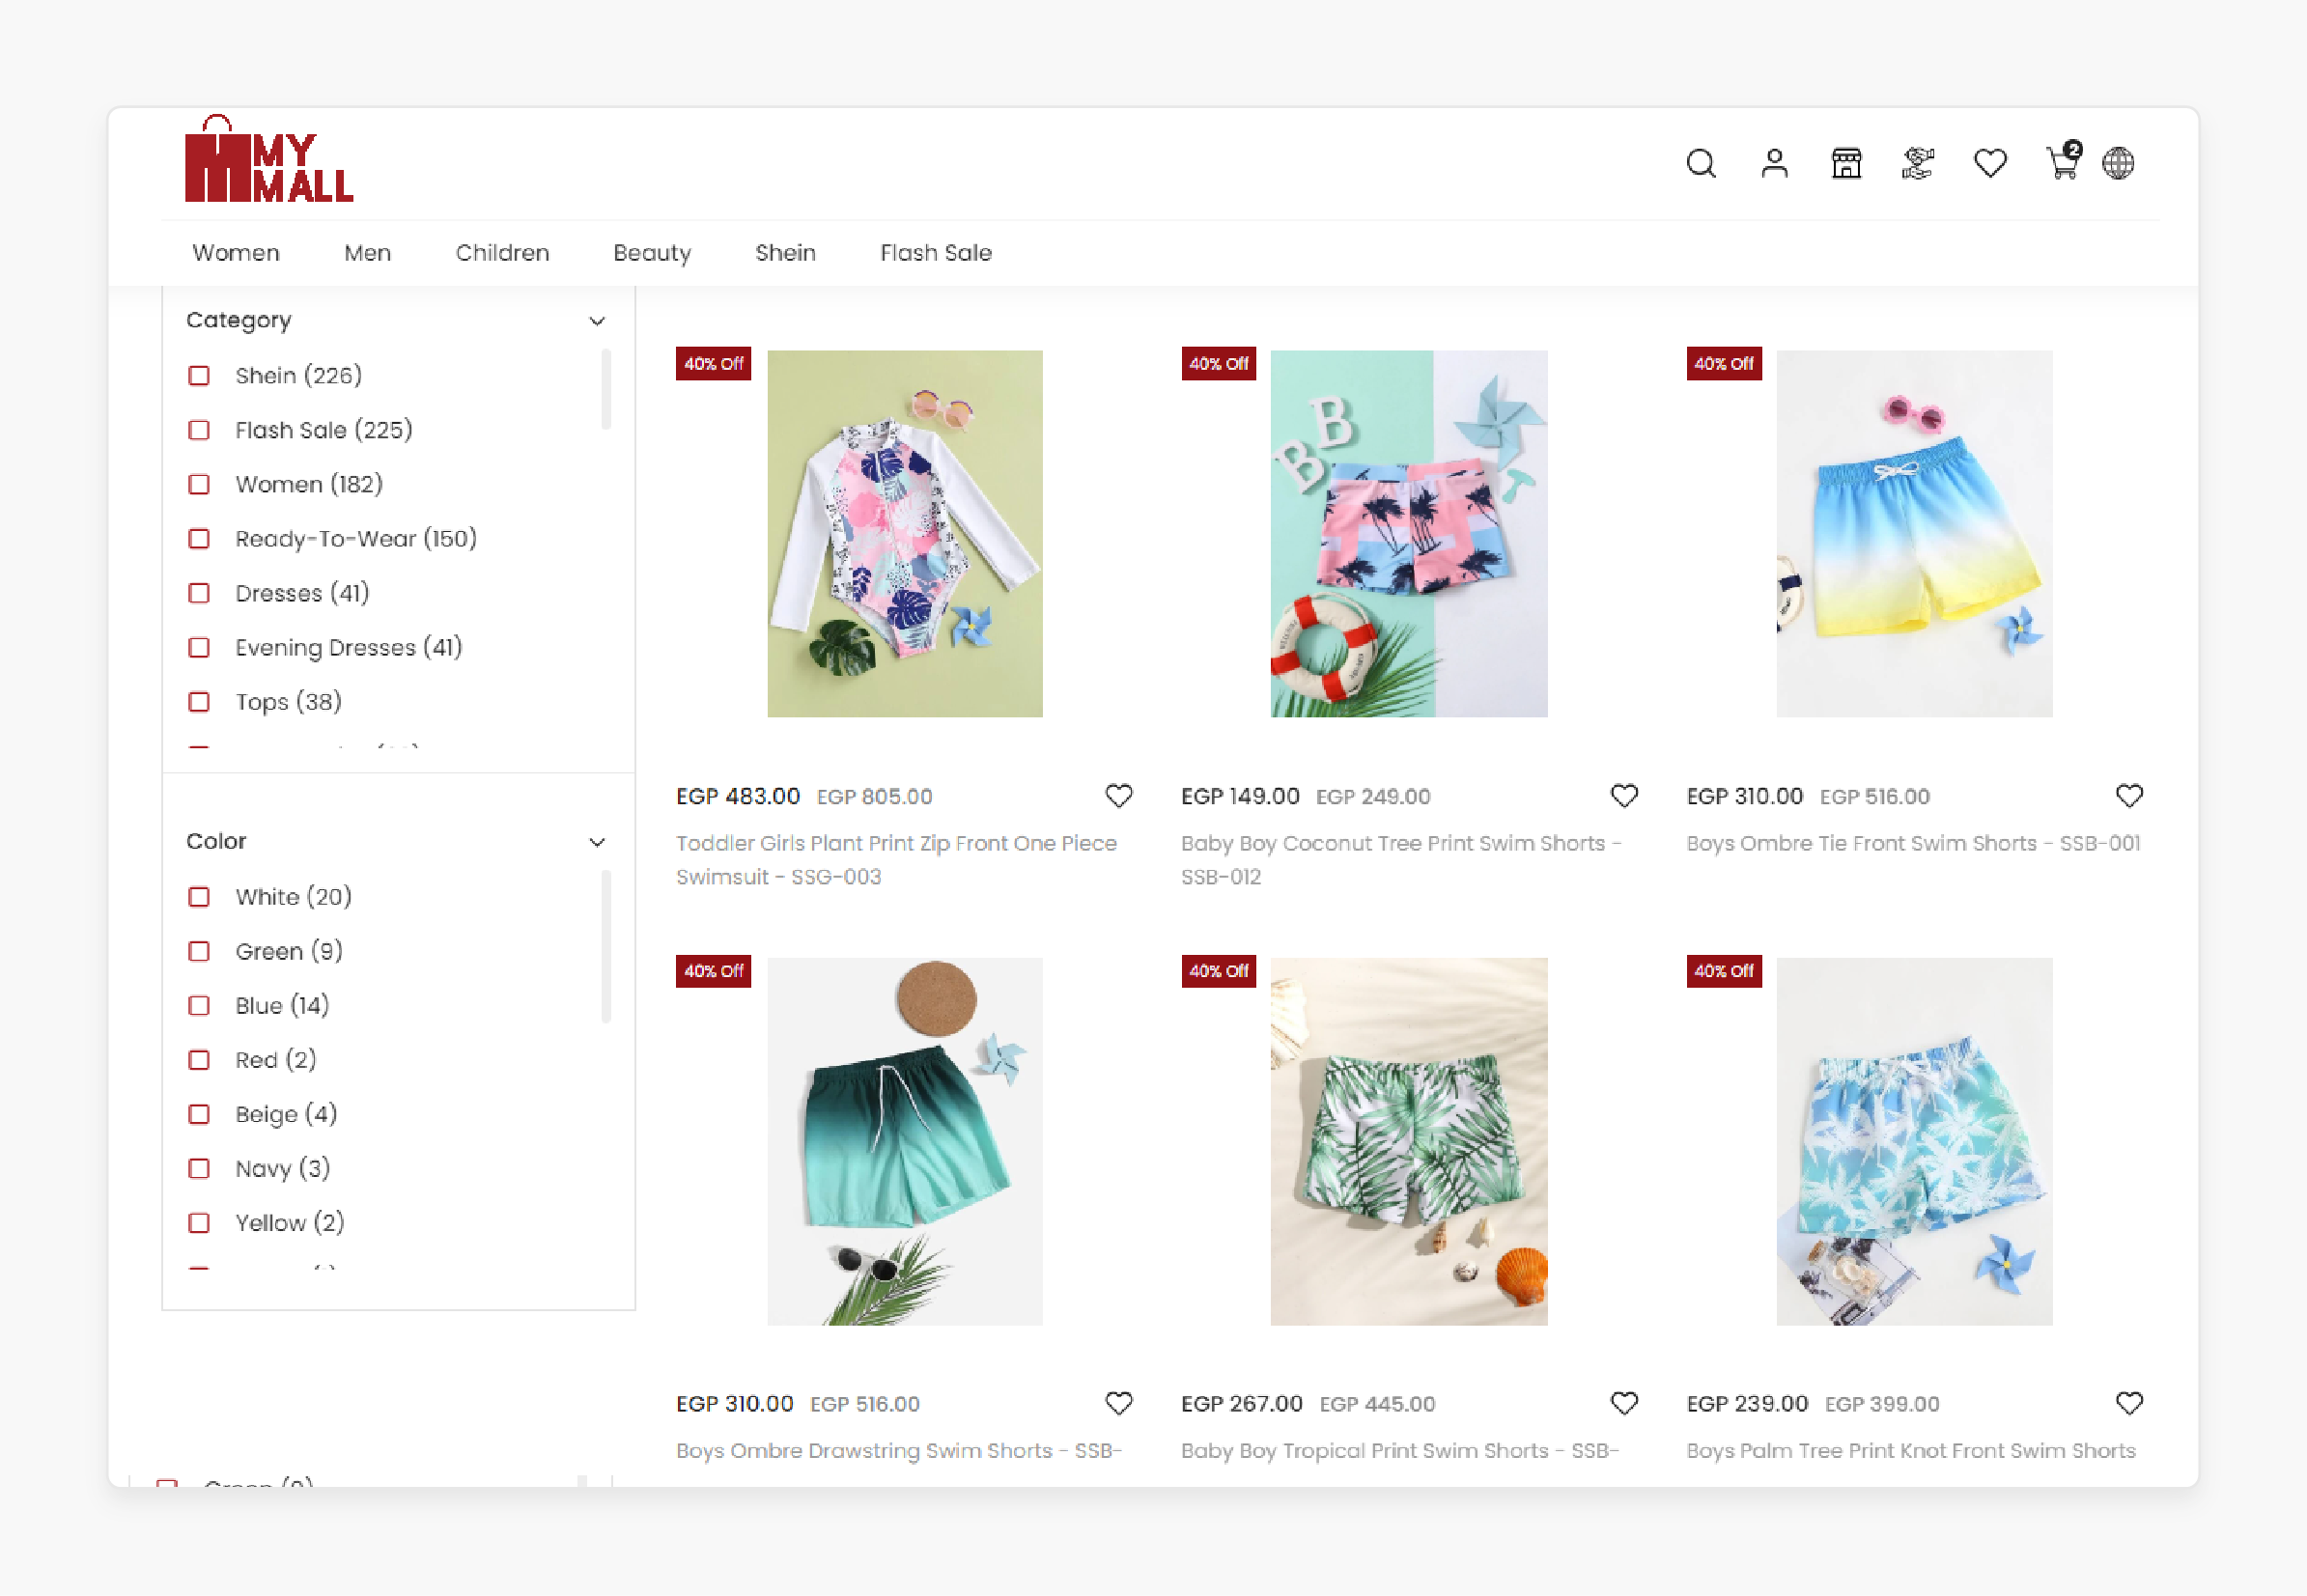Favorite the Baby Boy Coconut Tree shorts

[x=1624, y=796]
